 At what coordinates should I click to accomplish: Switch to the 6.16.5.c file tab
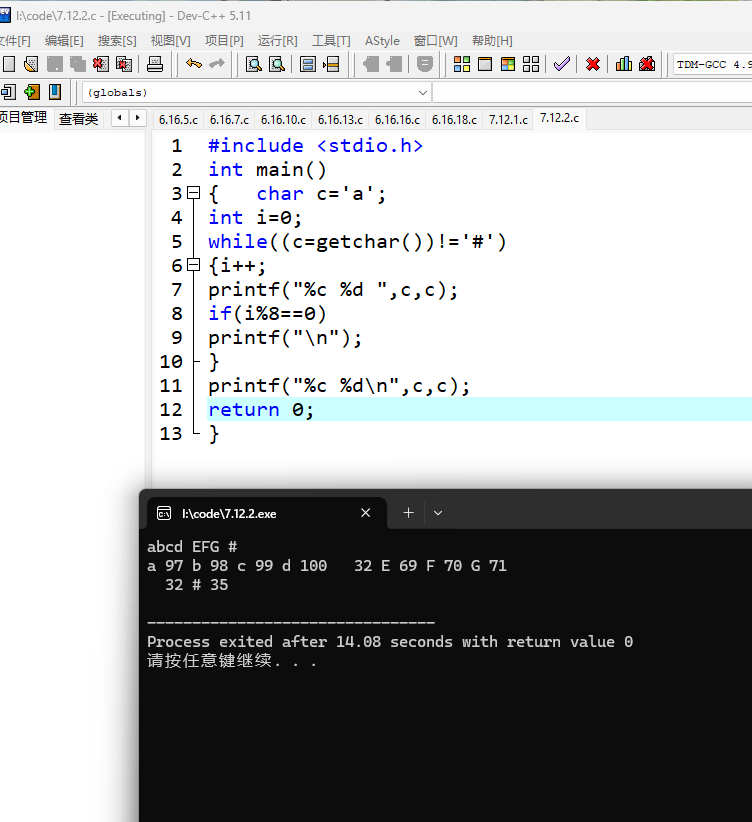[x=178, y=120]
